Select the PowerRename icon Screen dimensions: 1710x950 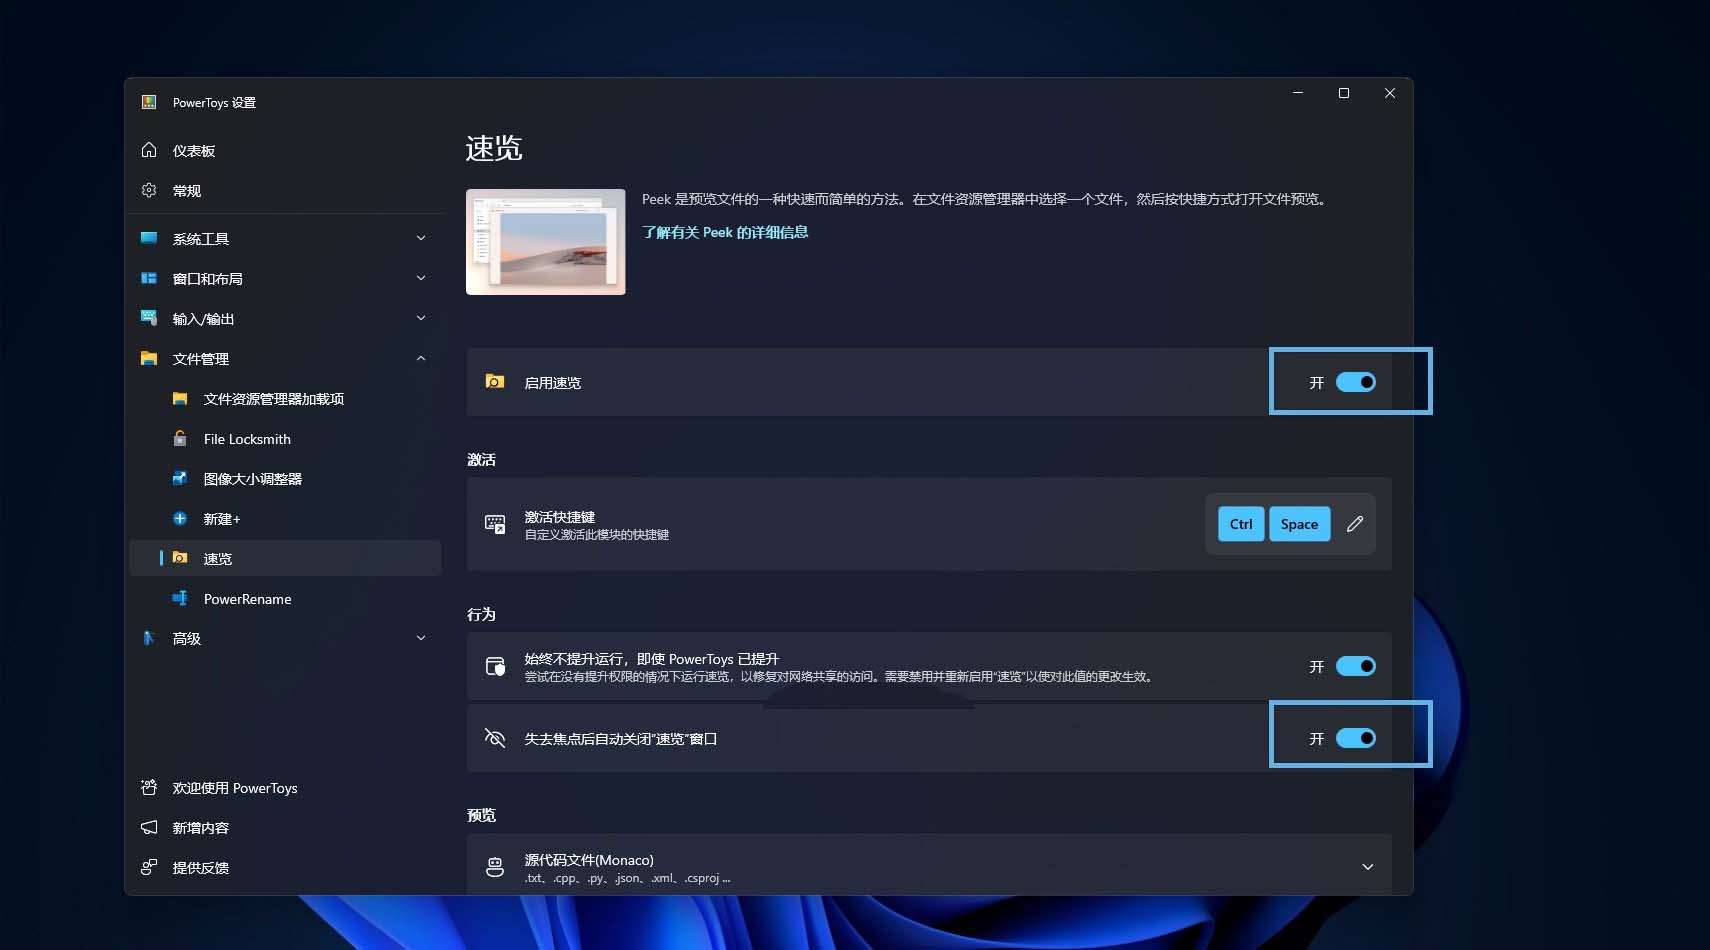pos(180,598)
